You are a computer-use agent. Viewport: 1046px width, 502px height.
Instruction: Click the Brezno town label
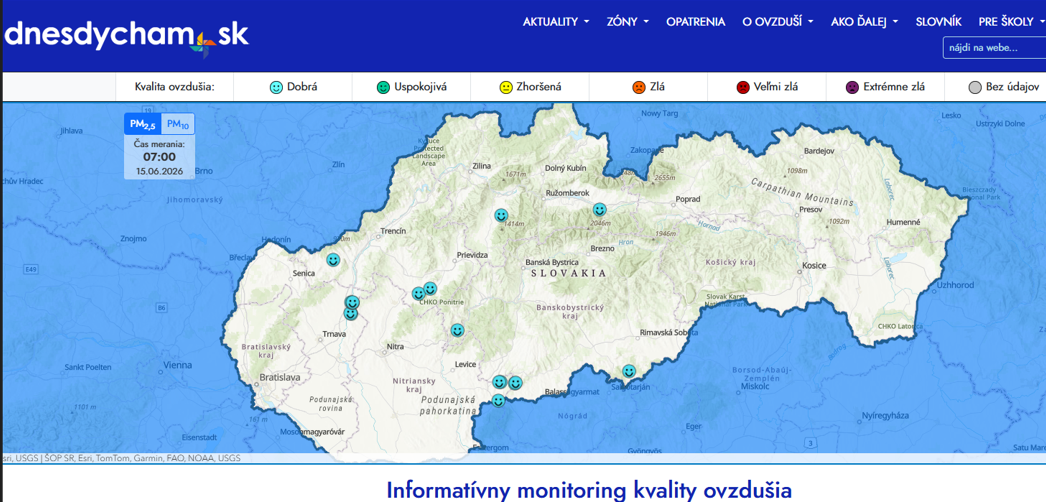point(602,249)
